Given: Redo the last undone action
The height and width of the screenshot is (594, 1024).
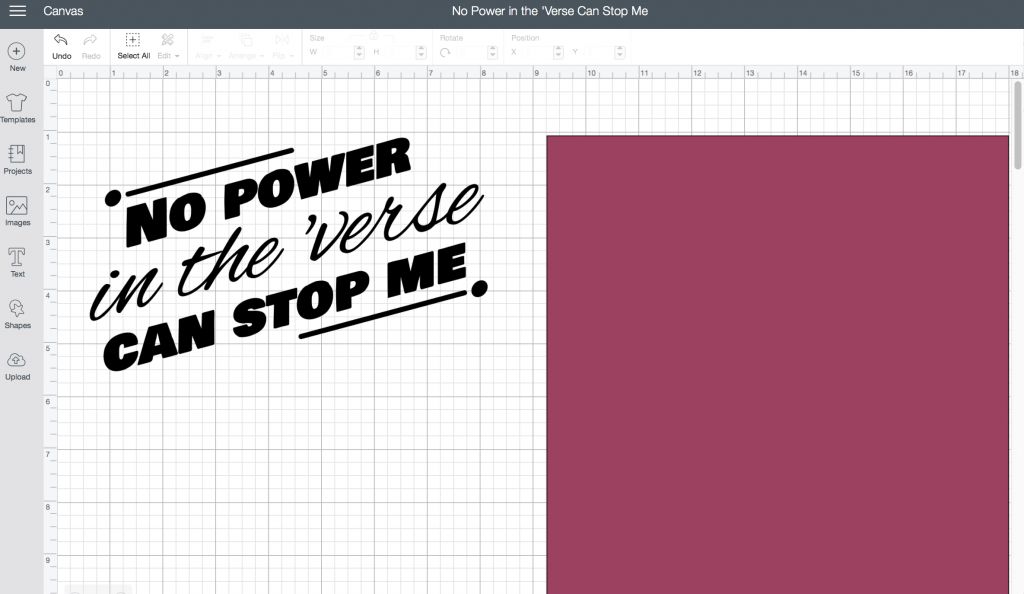Looking at the screenshot, I should [x=91, y=47].
